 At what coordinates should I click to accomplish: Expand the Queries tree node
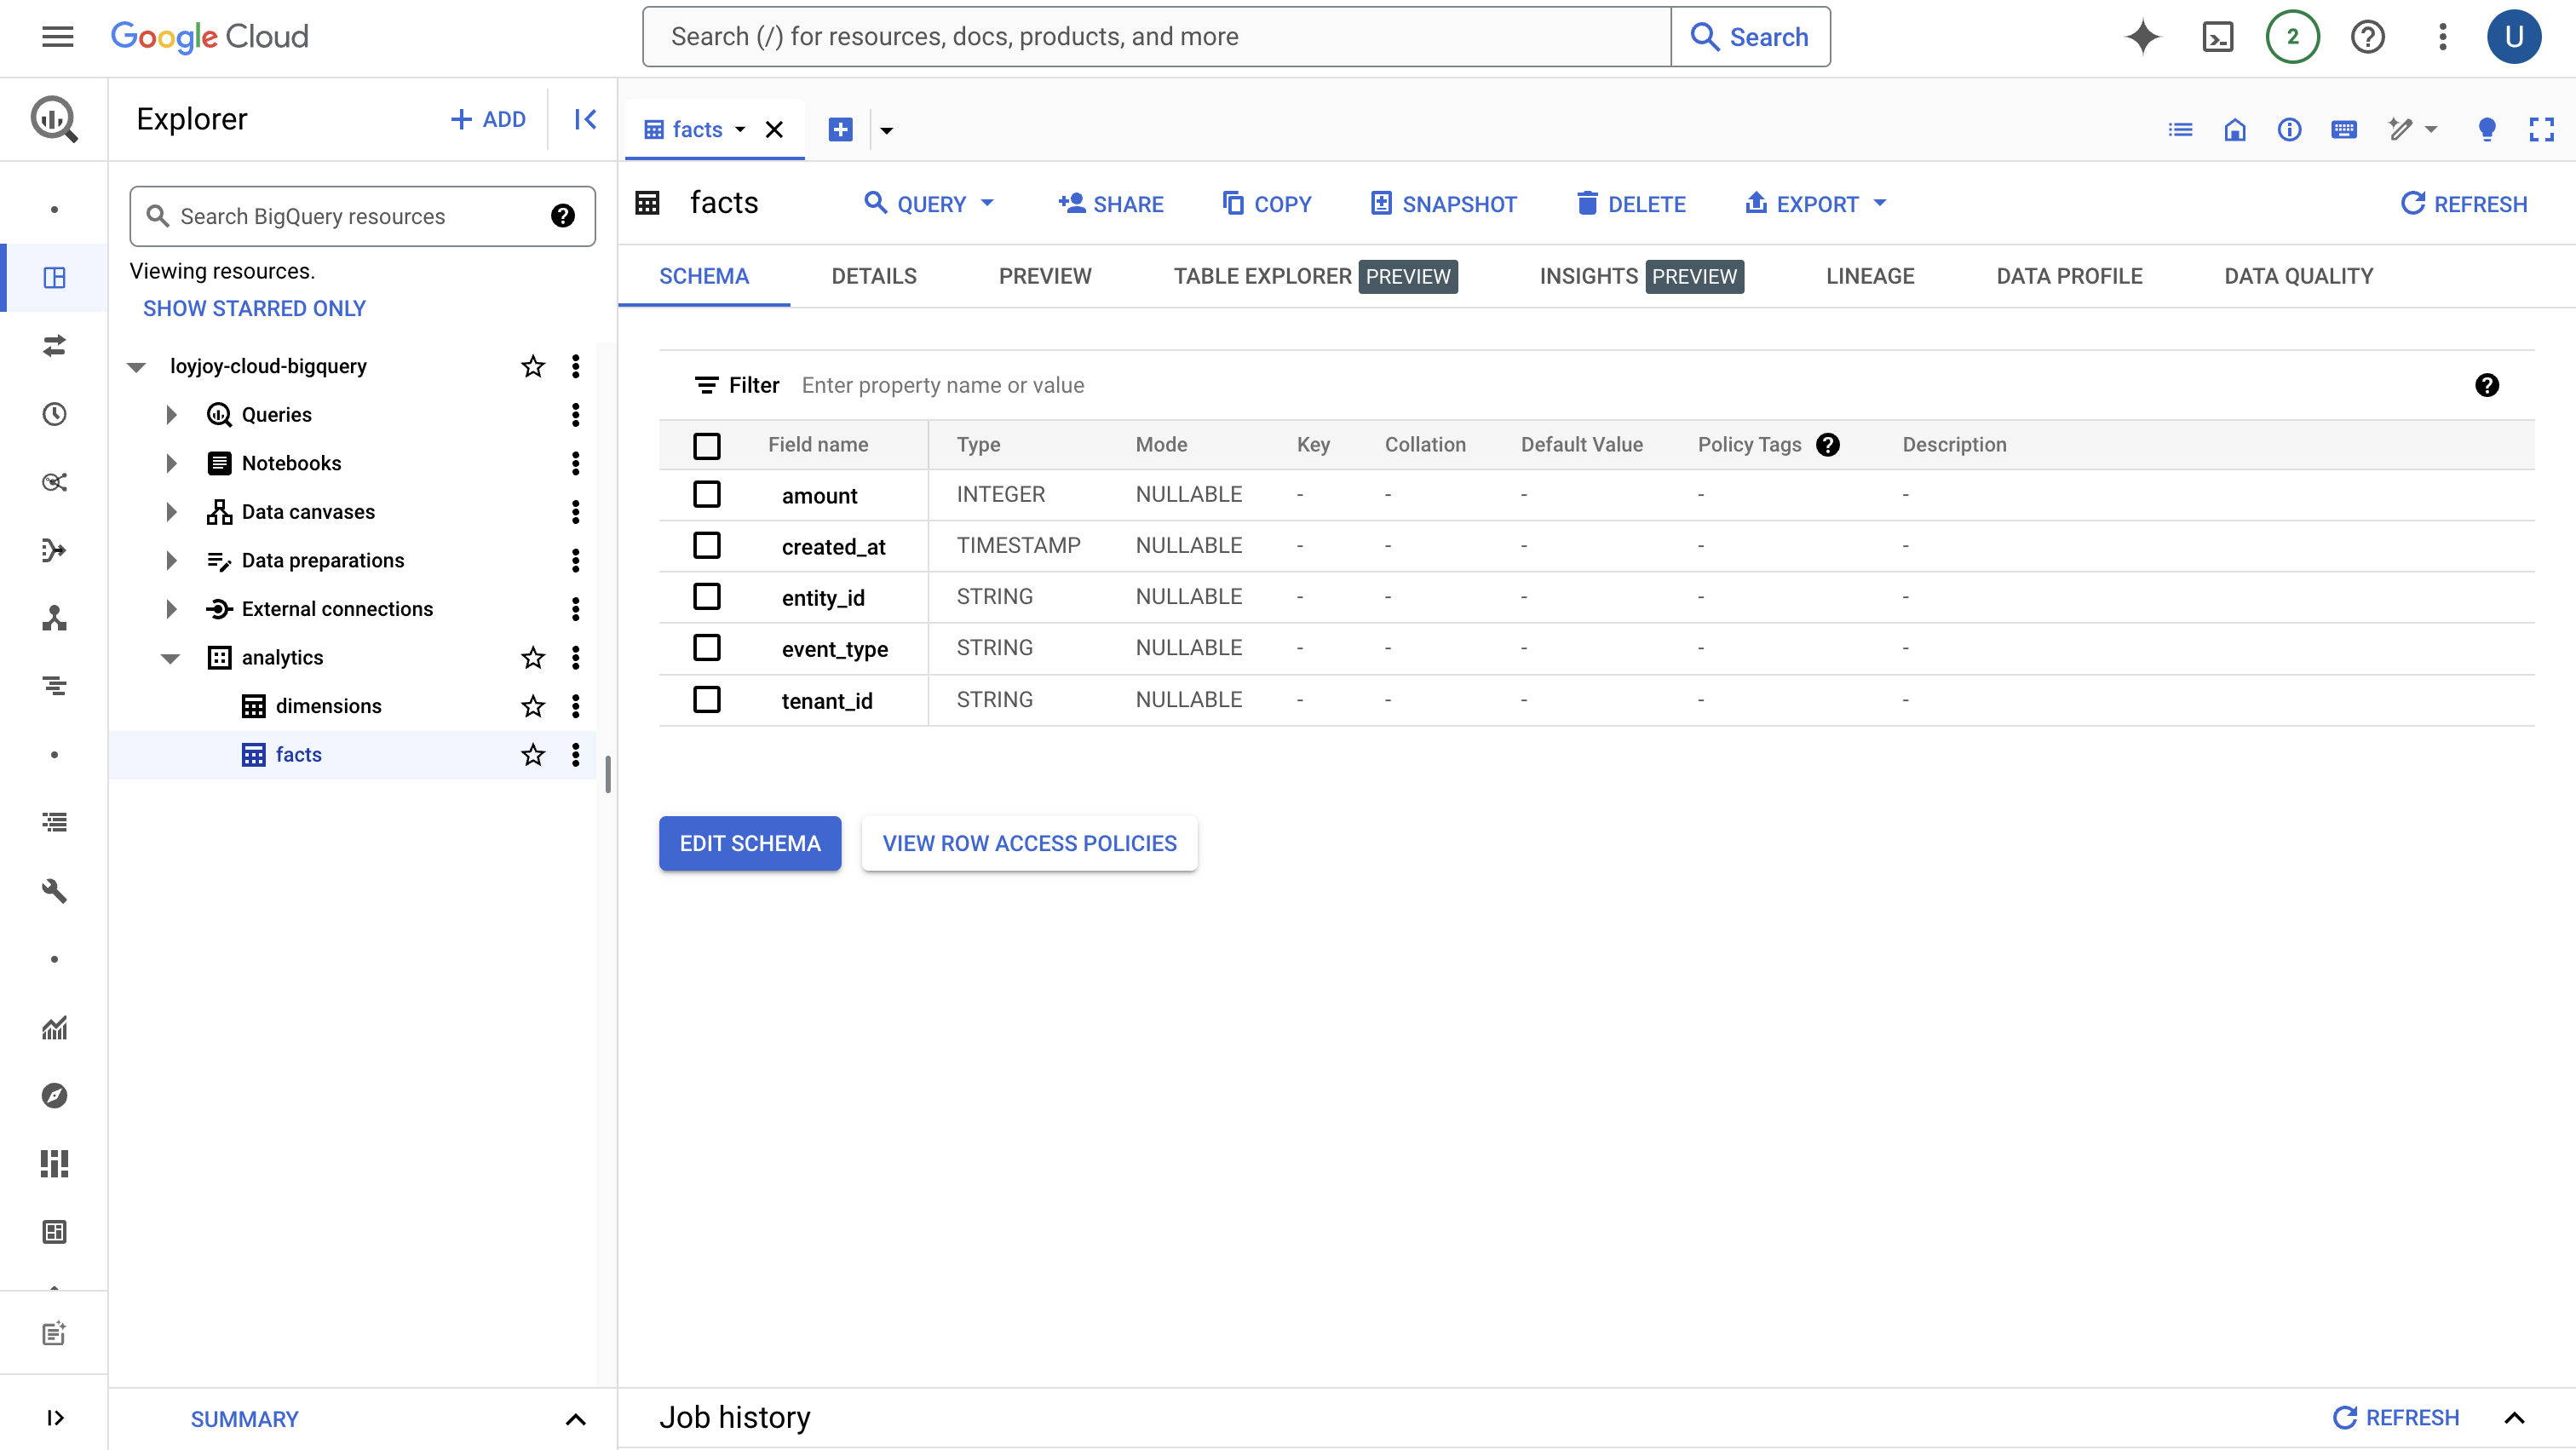(x=171, y=415)
